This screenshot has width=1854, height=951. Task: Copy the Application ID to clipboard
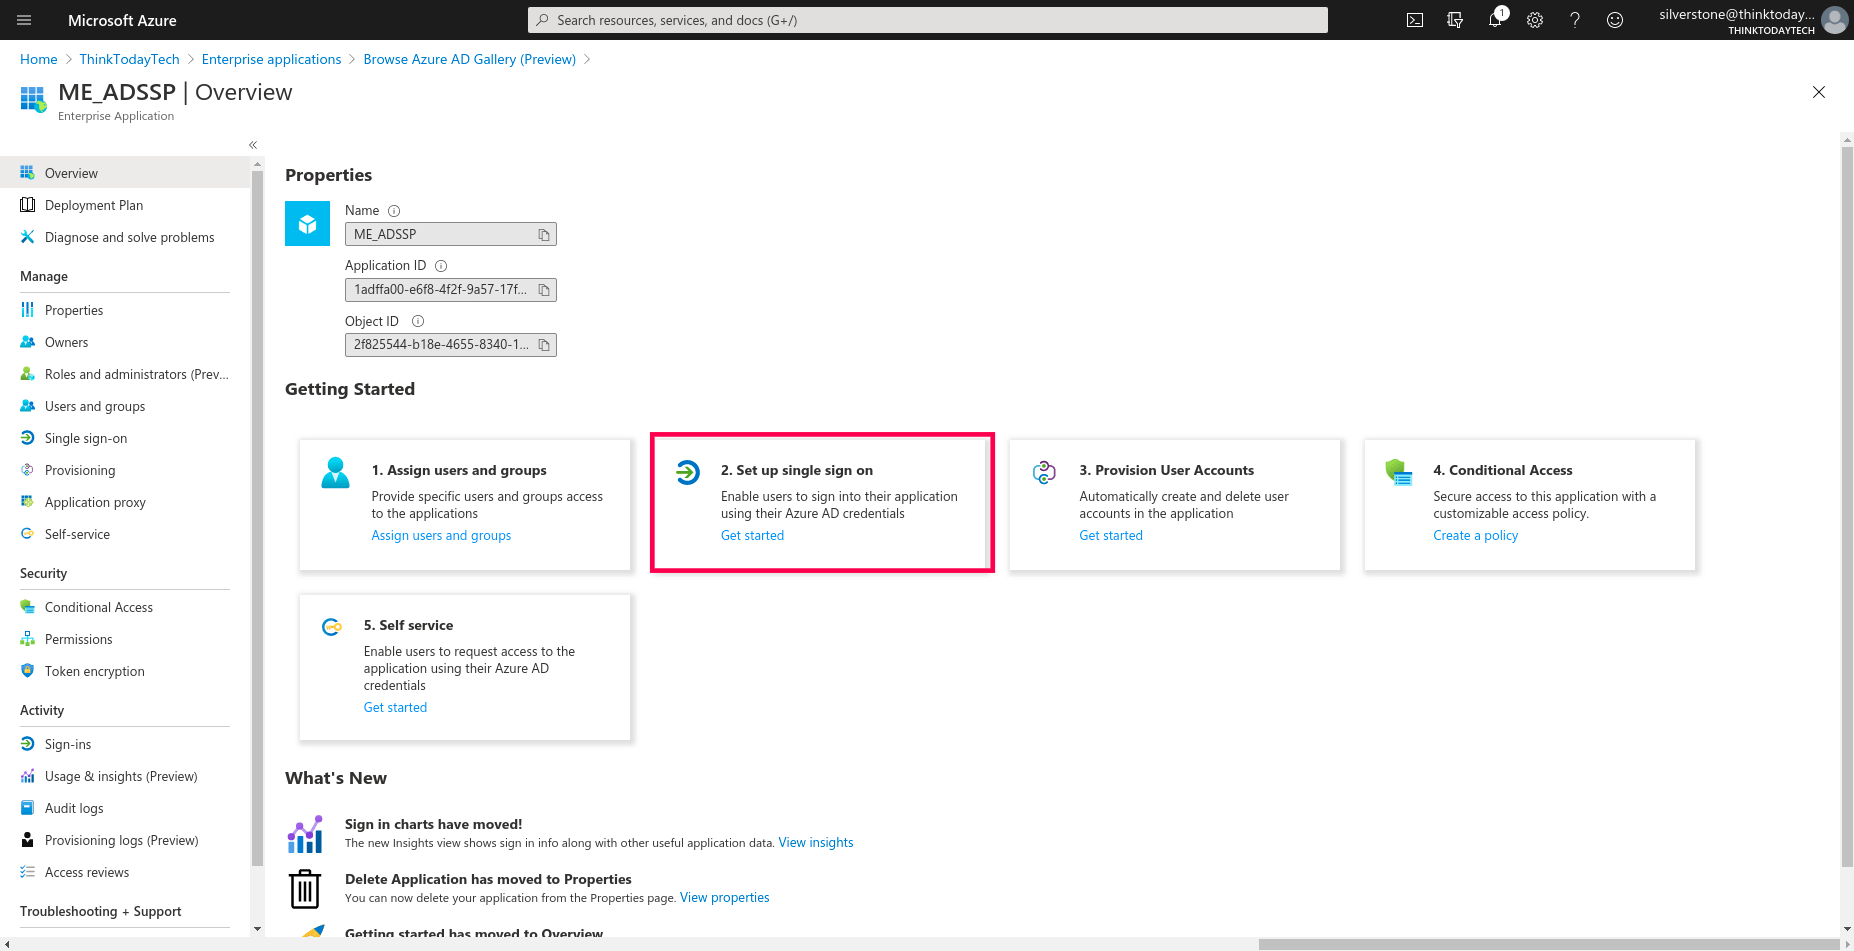[544, 290]
